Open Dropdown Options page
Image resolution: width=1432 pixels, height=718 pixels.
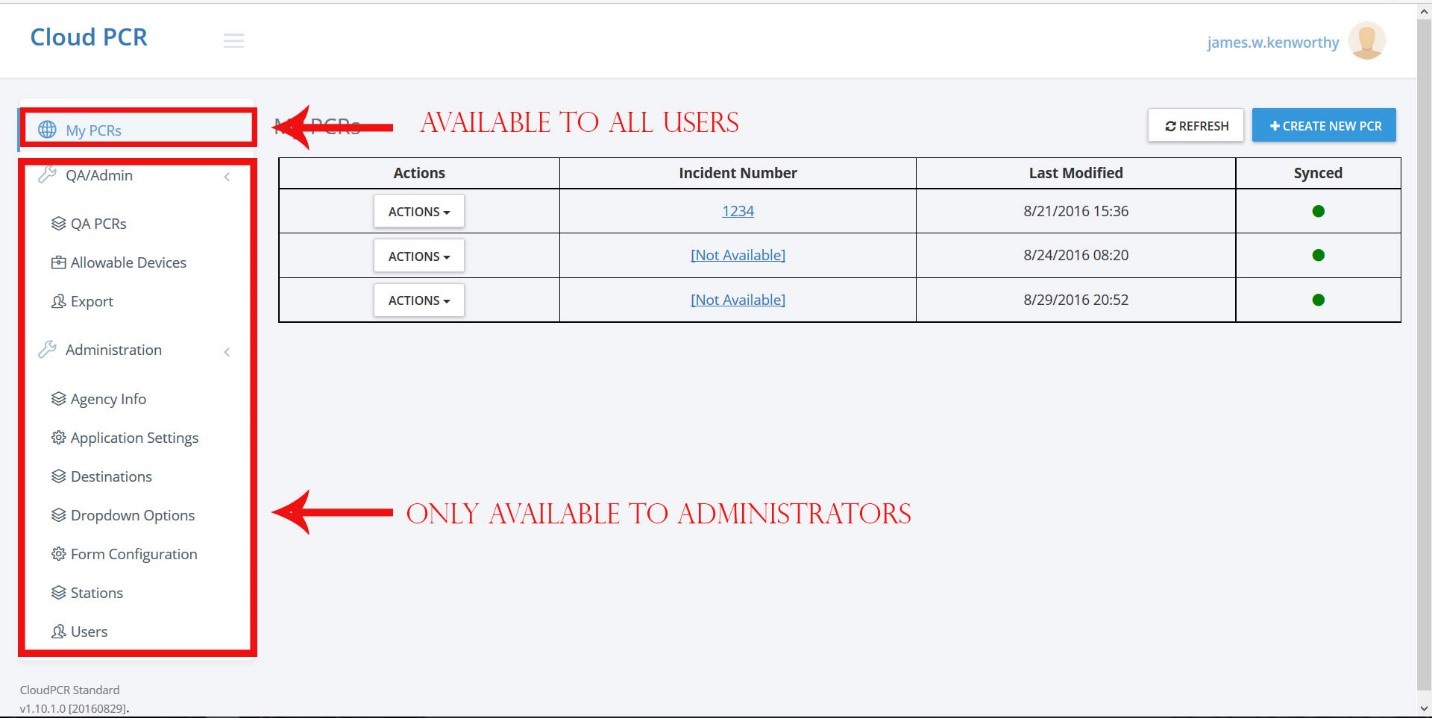[132, 516]
